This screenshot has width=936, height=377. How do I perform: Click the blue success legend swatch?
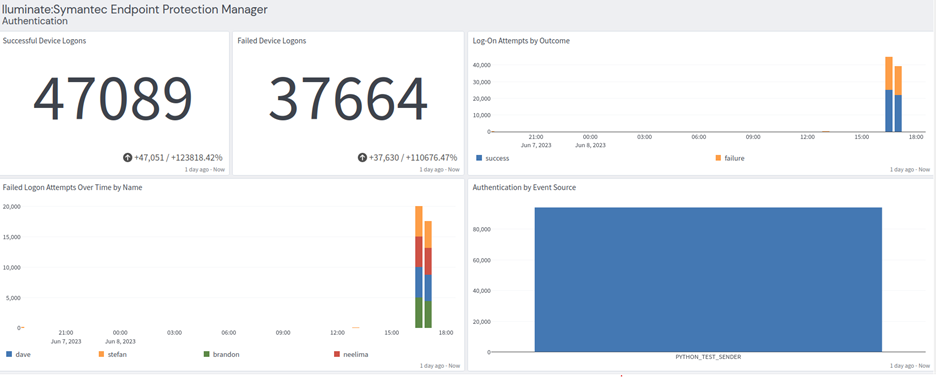tap(479, 159)
